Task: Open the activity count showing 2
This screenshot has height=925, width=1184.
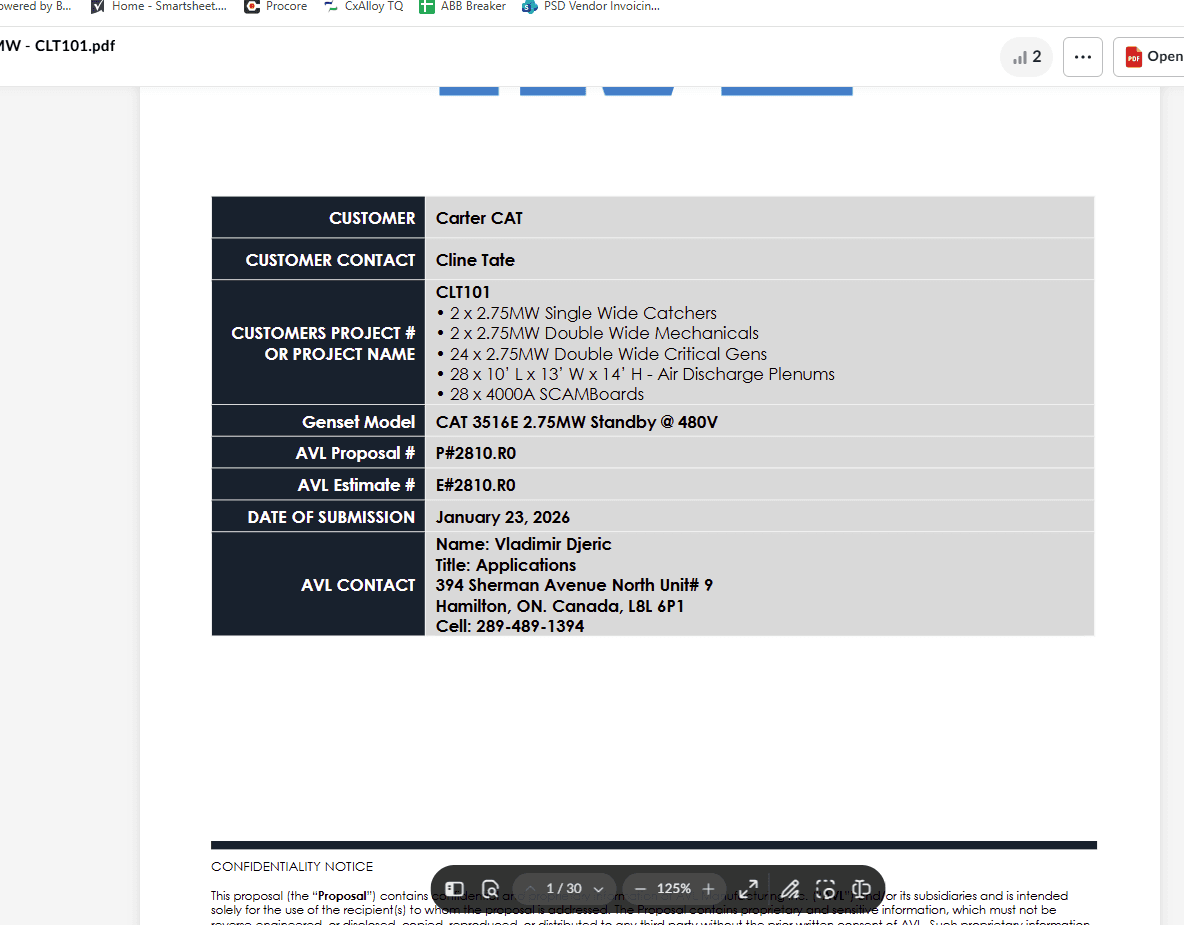Action: [1027, 57]
